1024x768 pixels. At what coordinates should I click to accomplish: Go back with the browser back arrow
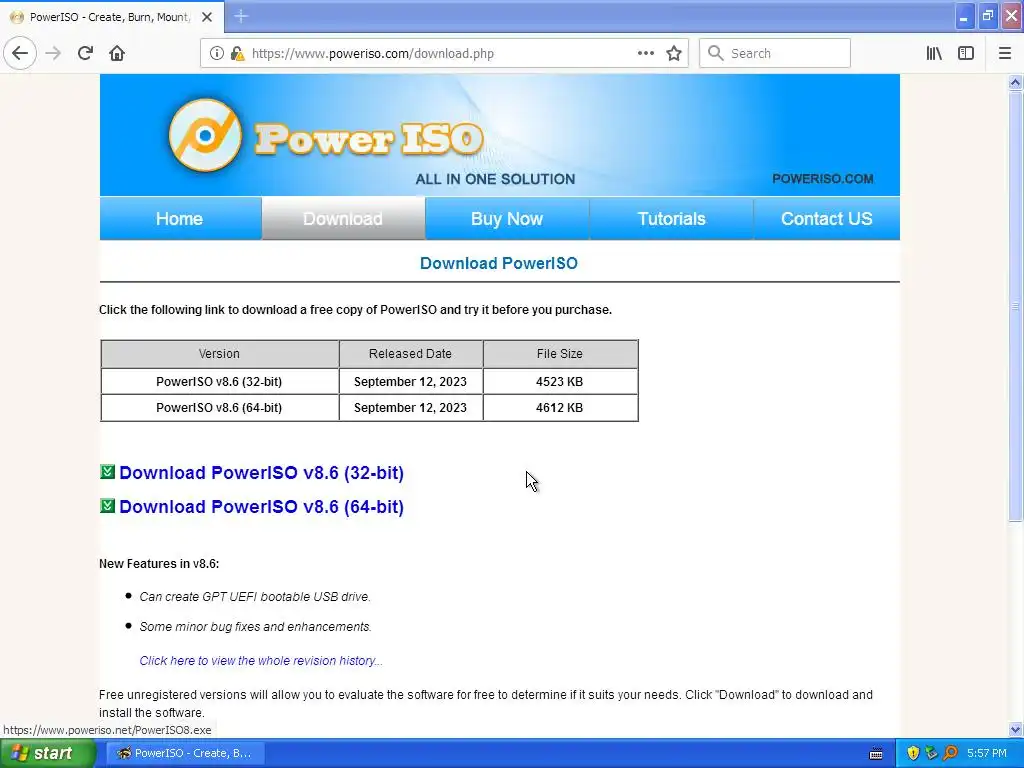click(x=20, y=53)
